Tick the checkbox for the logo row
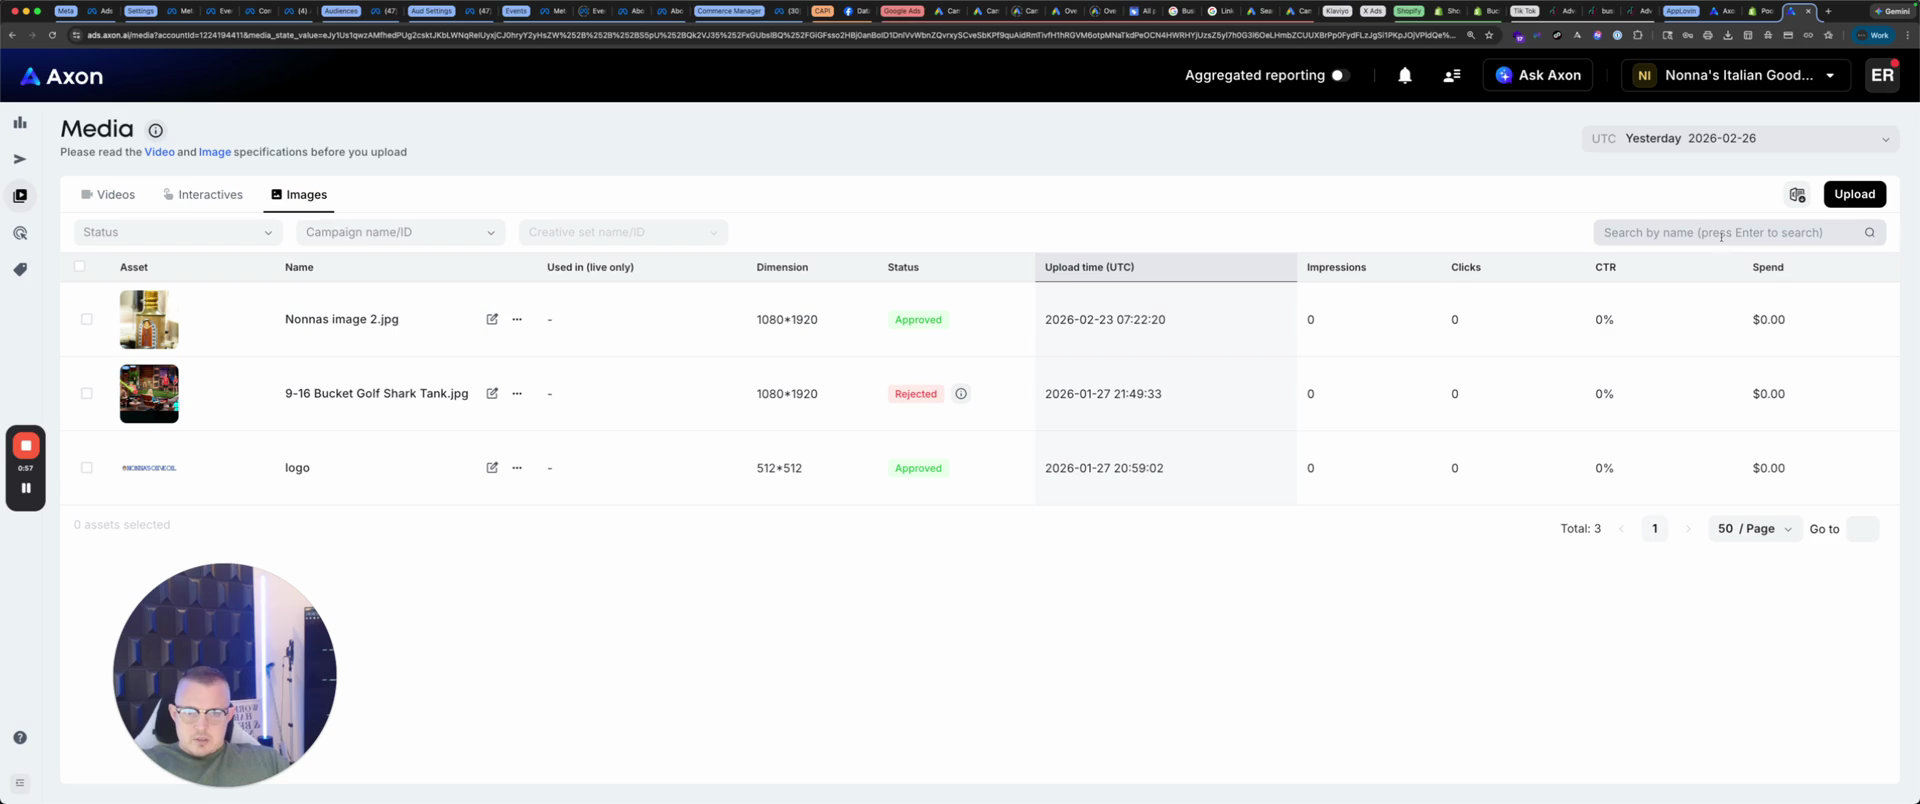This screenshot has height=804, width=1920. [x=87, y=468]
